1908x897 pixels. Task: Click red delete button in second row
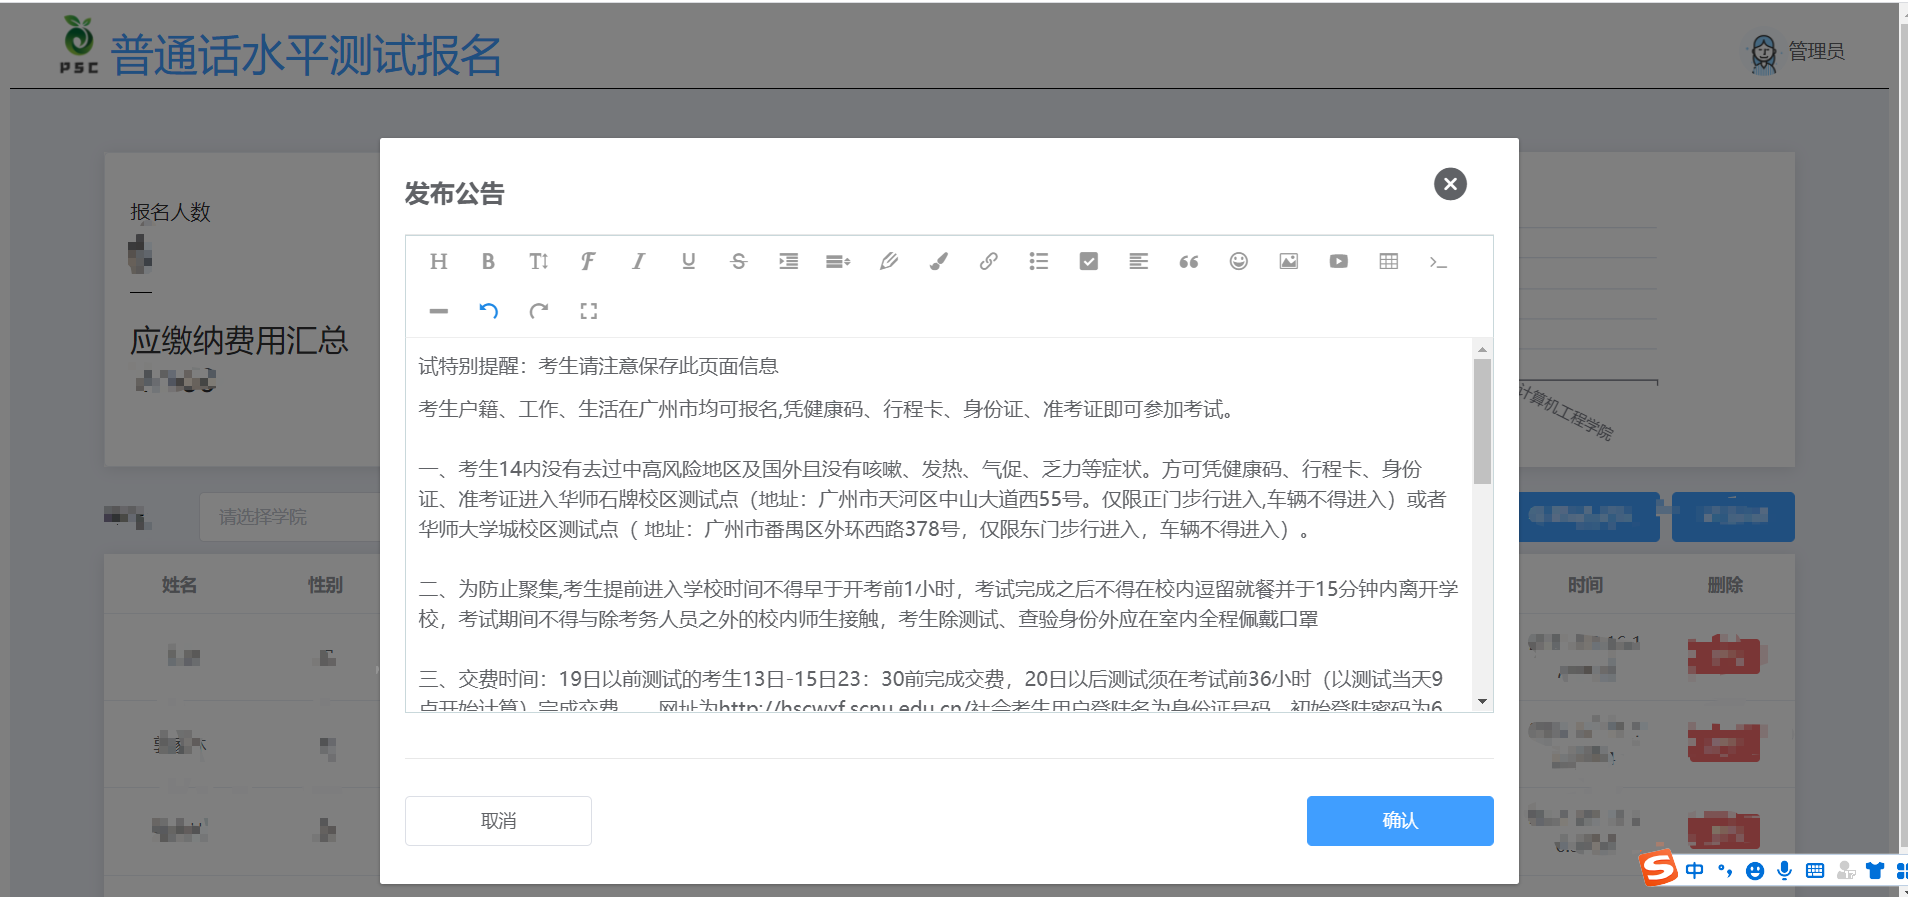click(1724, 743)
